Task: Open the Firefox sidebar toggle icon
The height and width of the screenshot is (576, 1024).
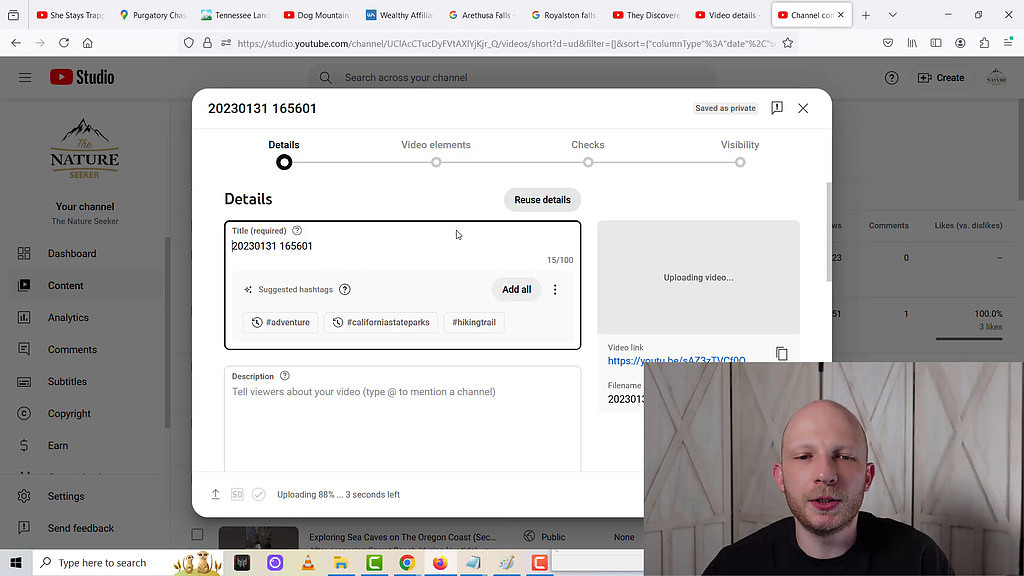Action: pyautogui.click(x=936, y=43)
